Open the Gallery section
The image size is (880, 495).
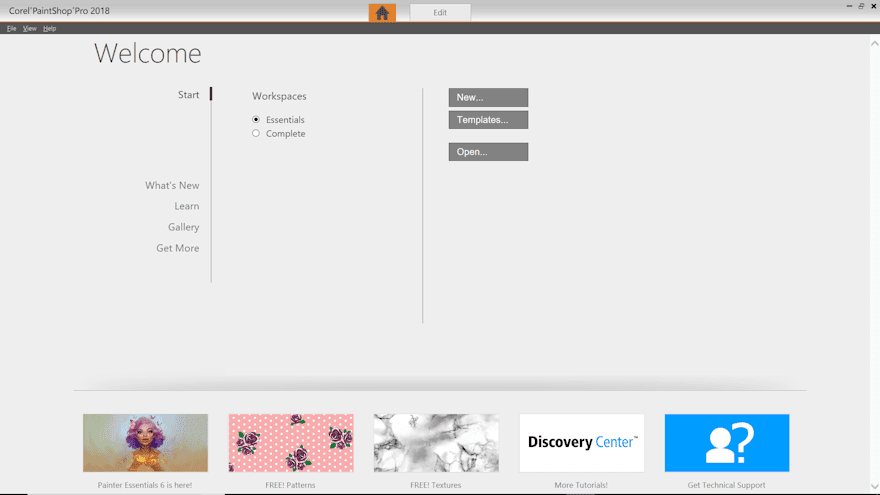(183, 227)
